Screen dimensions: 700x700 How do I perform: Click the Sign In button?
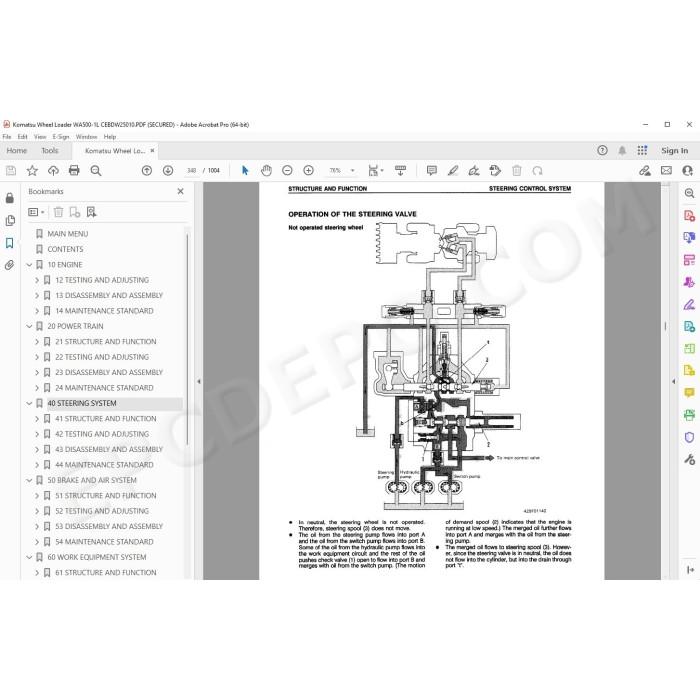(x=674, y=151)
